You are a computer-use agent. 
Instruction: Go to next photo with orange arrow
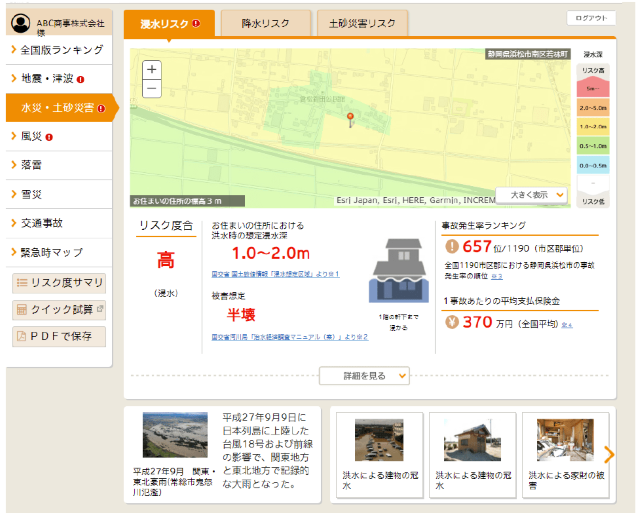tap(609, 455)
